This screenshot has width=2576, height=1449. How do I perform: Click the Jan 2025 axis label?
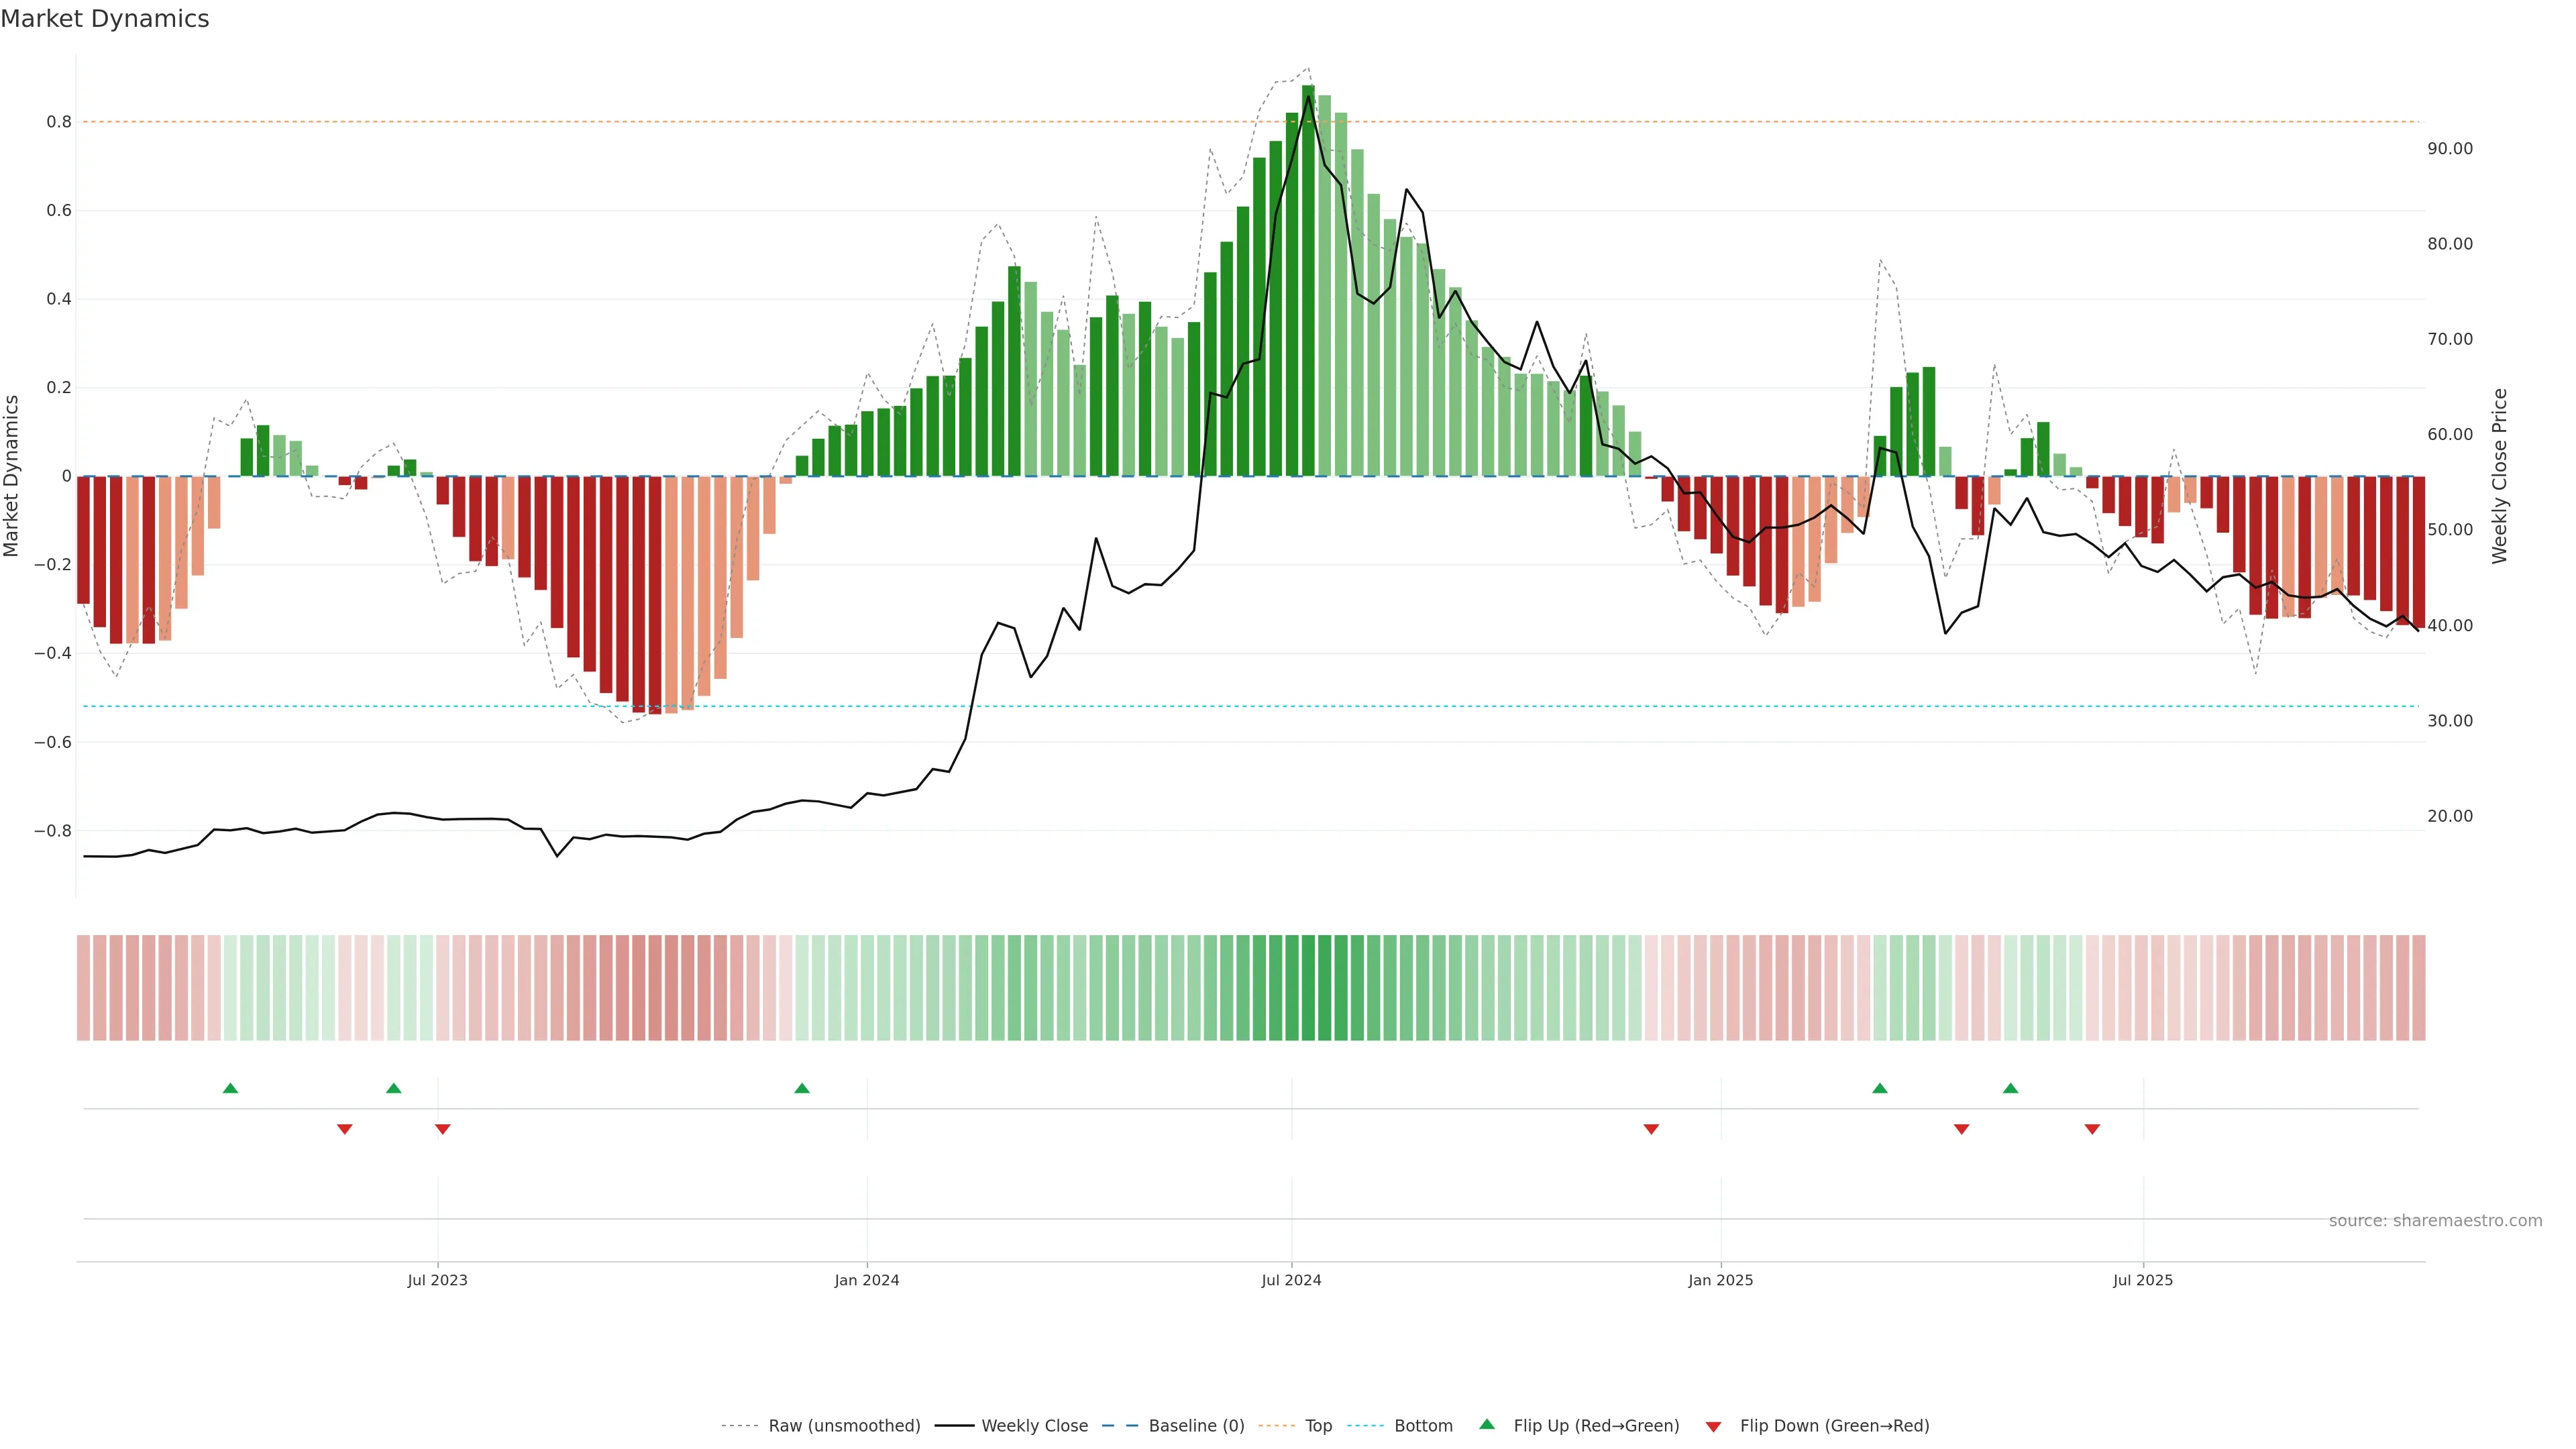click(1720, 1280)
